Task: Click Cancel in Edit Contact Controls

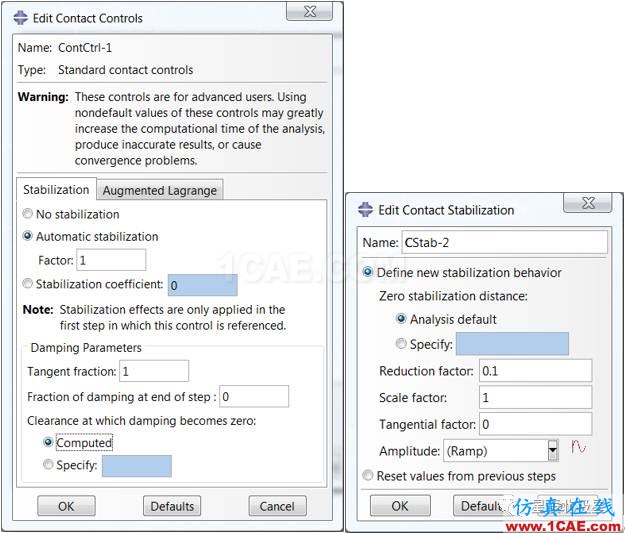Action: pos(277,506)
